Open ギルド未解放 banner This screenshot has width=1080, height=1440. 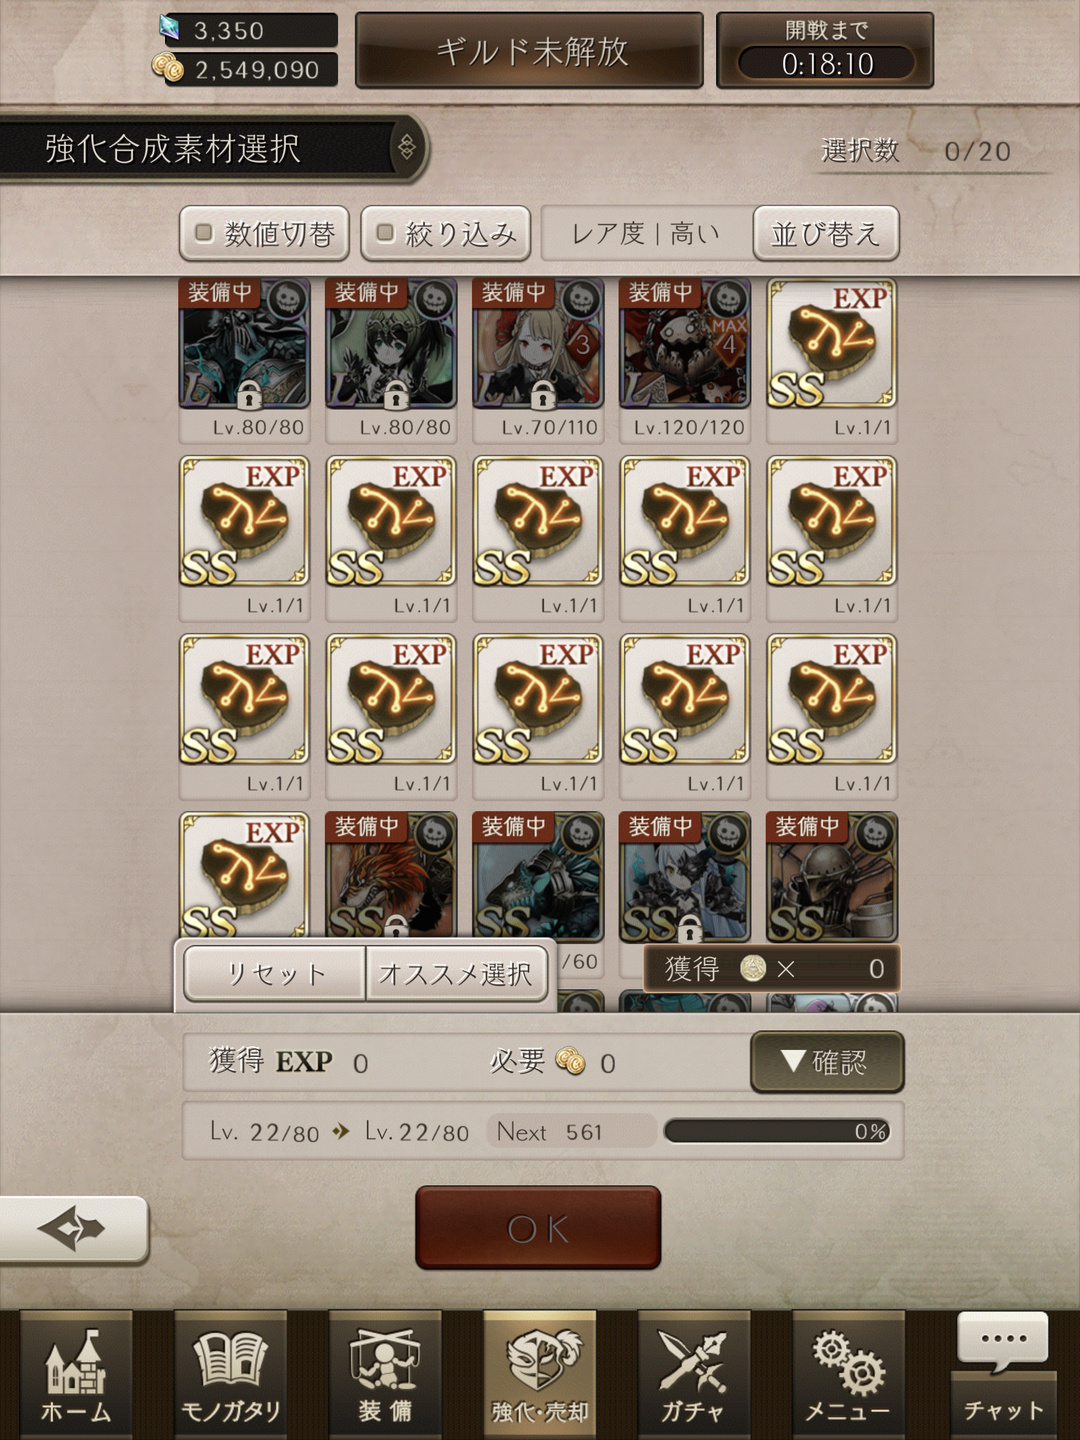[529, 51]
